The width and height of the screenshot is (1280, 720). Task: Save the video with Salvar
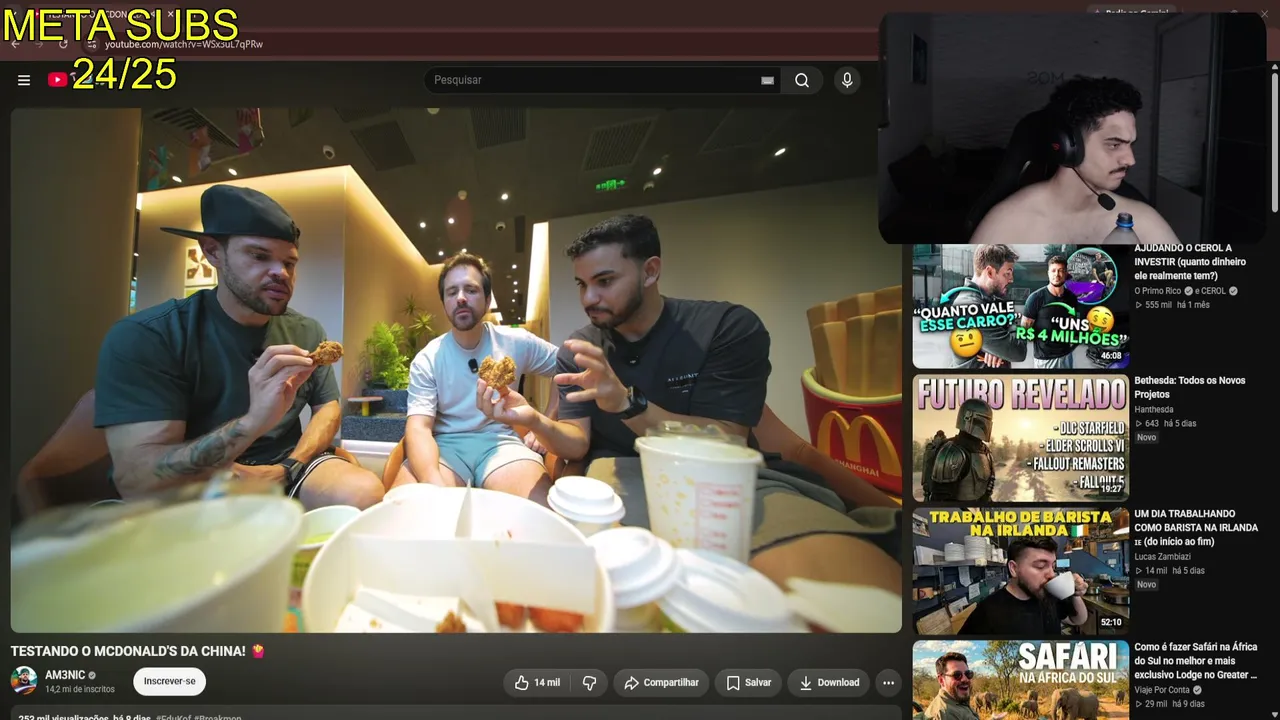point(749,683)
